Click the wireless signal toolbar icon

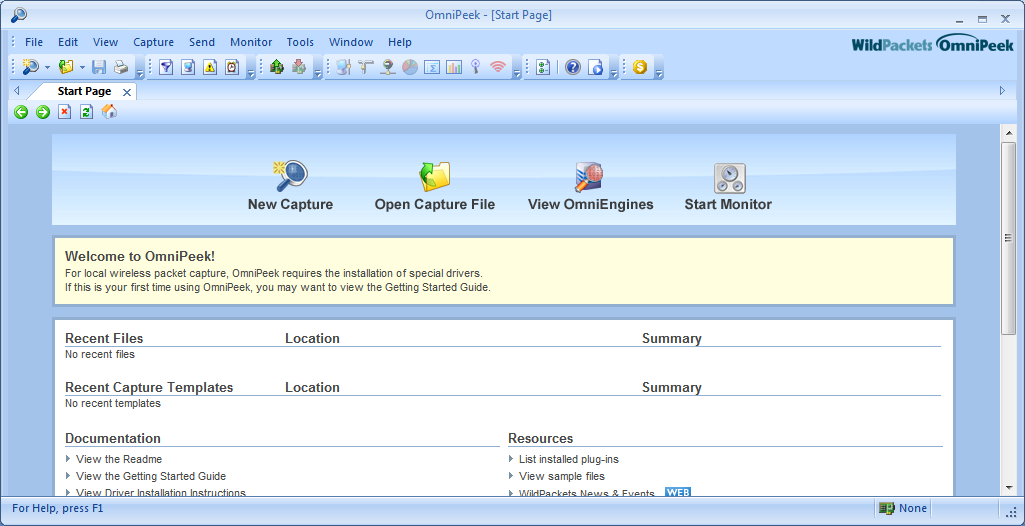[498, 67]
